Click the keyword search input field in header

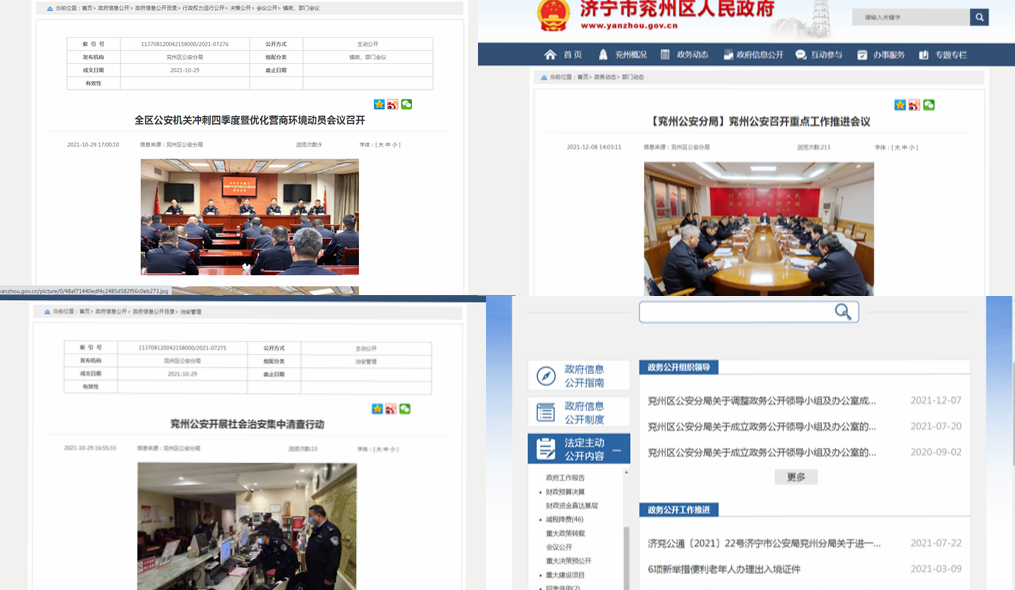(910, 17)
